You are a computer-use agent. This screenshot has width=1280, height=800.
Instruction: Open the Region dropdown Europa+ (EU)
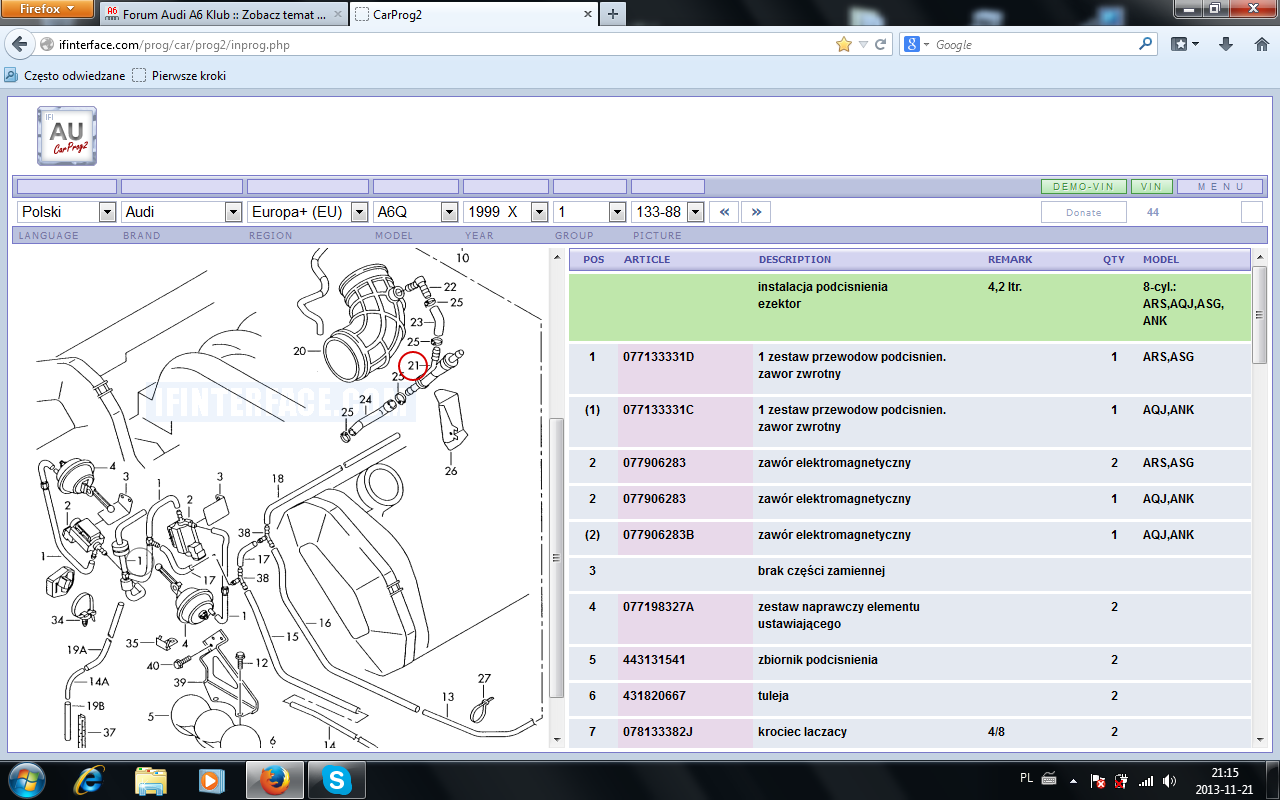pyautogui.click(x=308, y=212)
